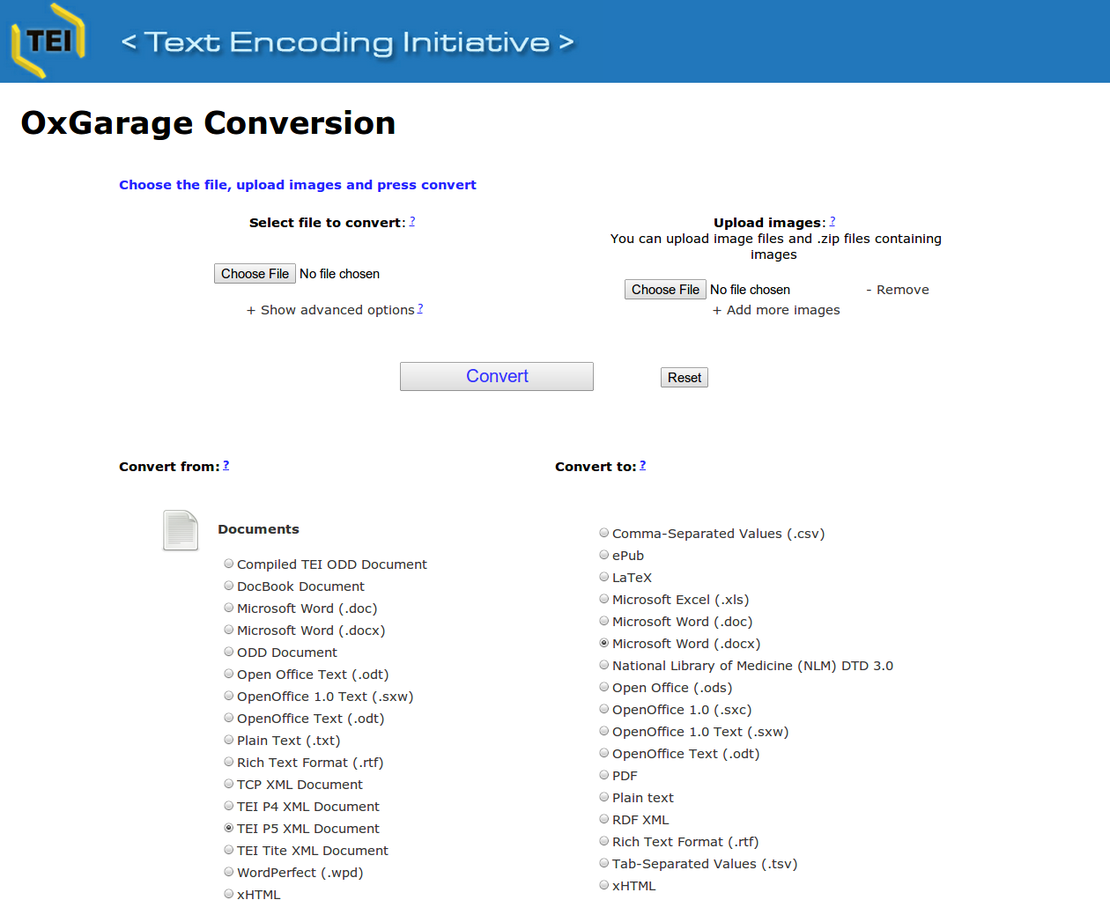Expand Show advanced options
The image size is (1110, 900).
click(331, 310)
